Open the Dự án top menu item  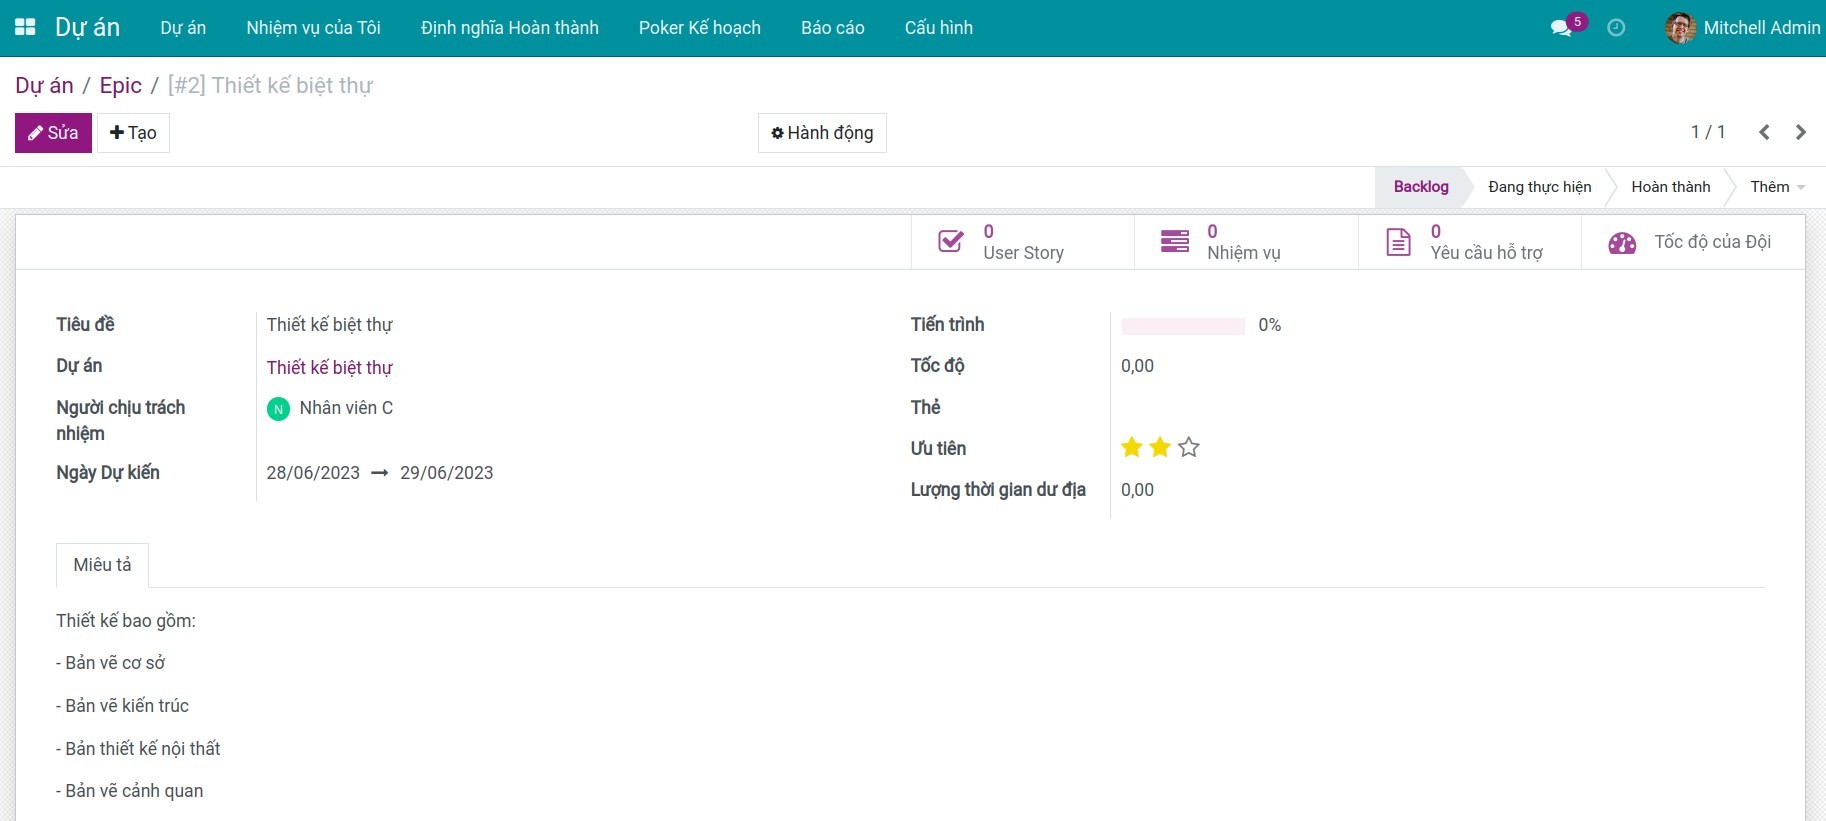pos(183,28)
